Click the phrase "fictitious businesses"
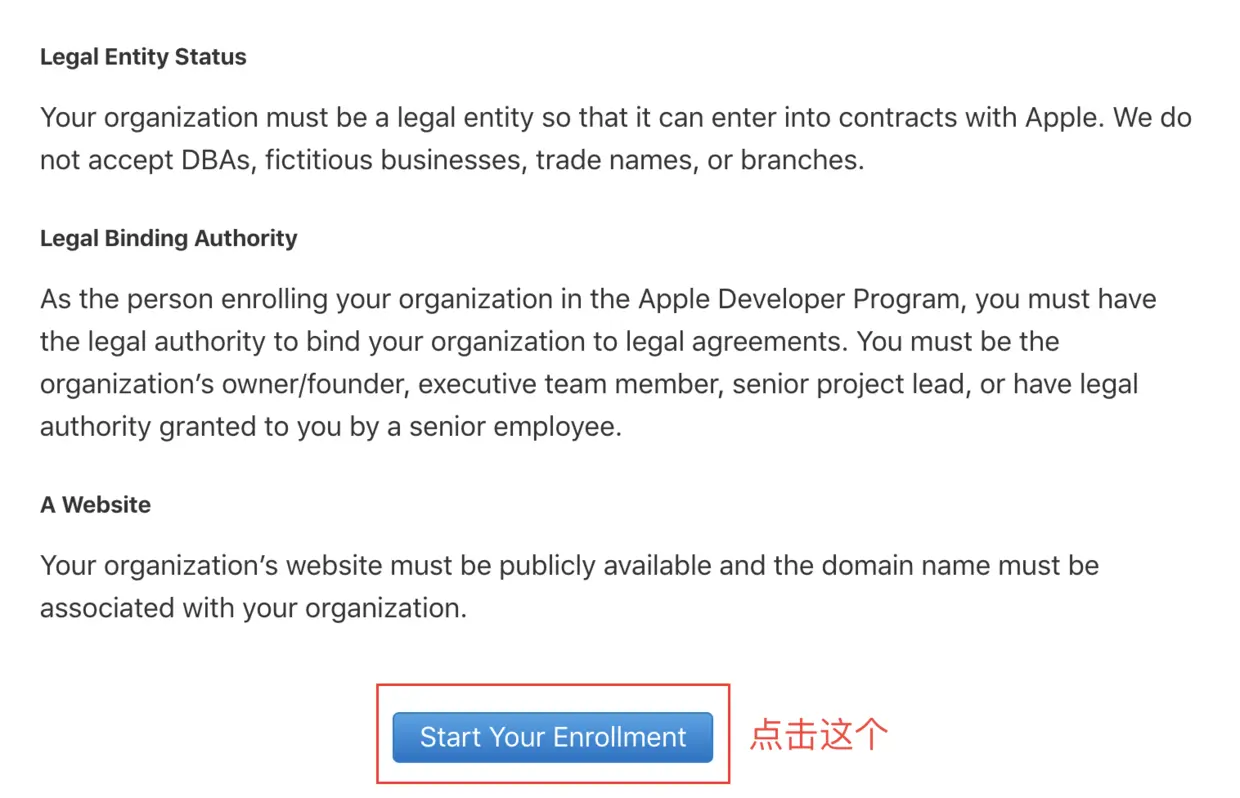The width and height of the screenshot is (1240, 798). click(x=392, y=160)
